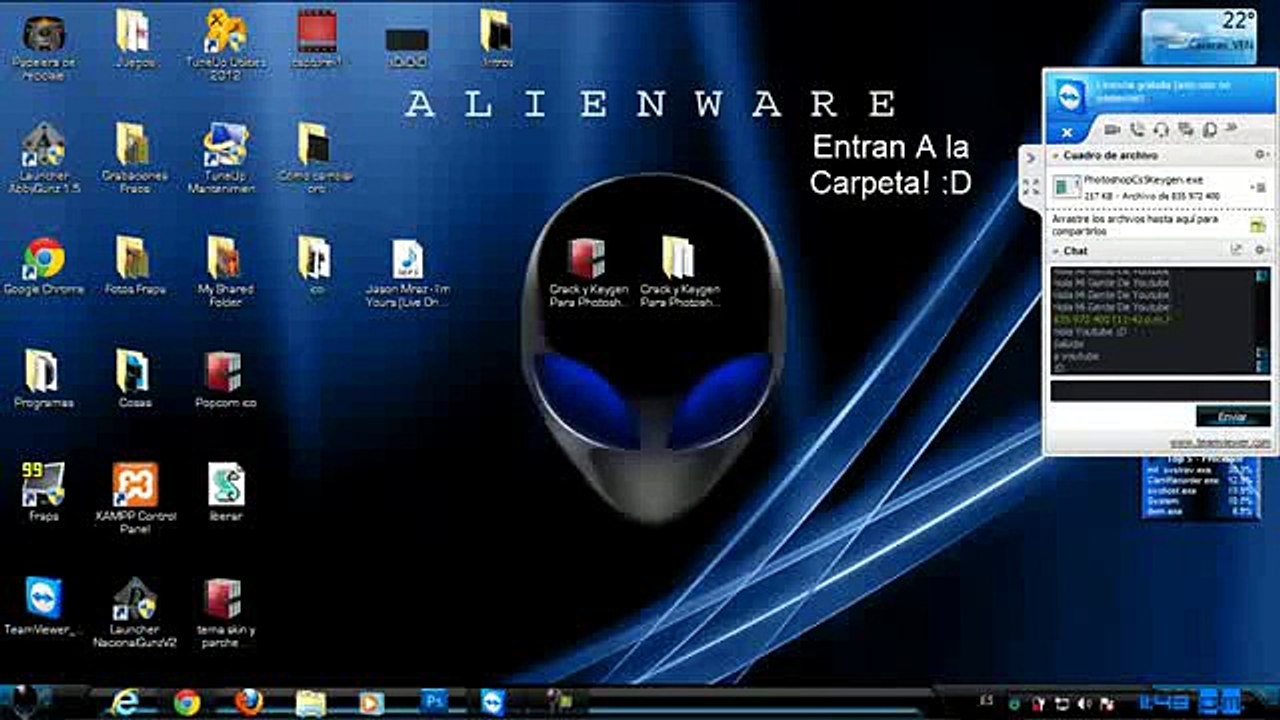Open My Shared Folder

coord(225,272)
